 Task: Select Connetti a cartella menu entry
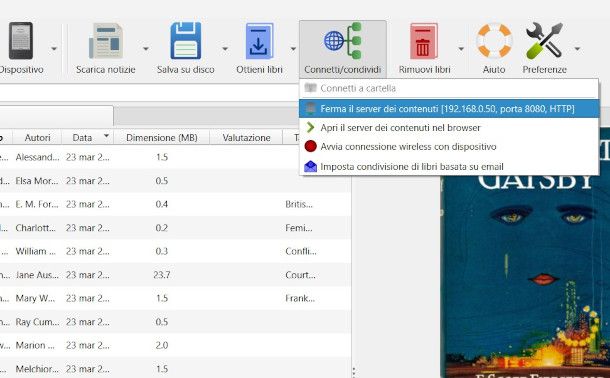pyautogui.click(x=449, y=88)
